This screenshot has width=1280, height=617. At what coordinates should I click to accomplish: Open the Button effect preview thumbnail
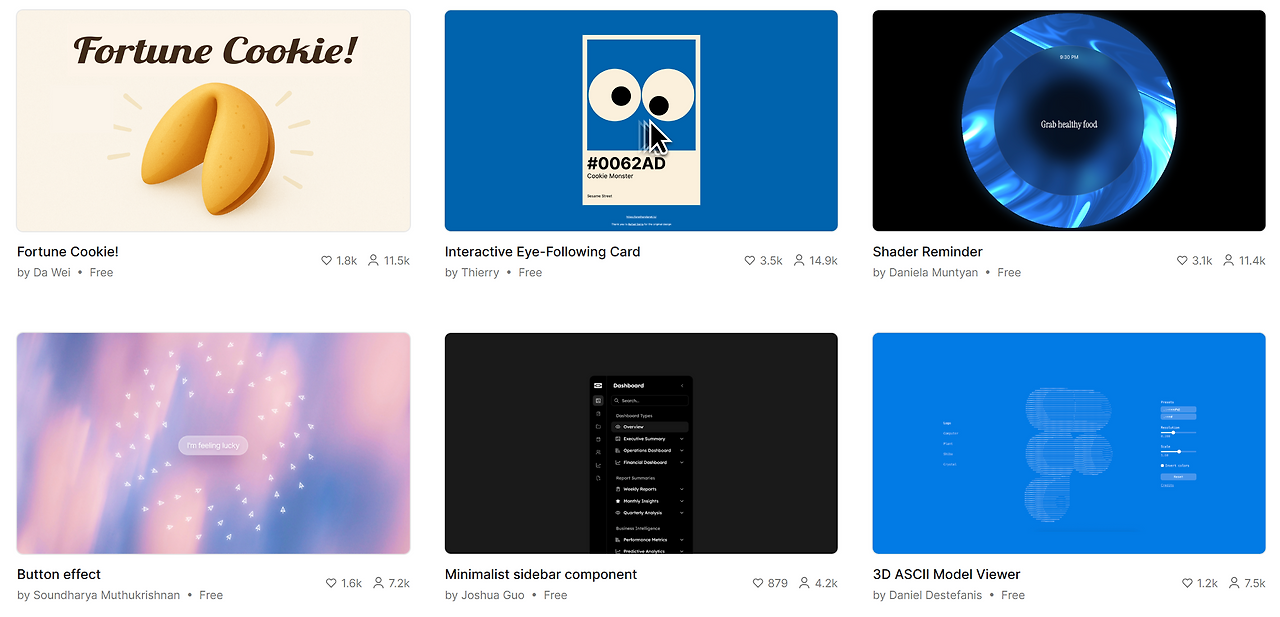pyautogui.click(x=214, y=443)
